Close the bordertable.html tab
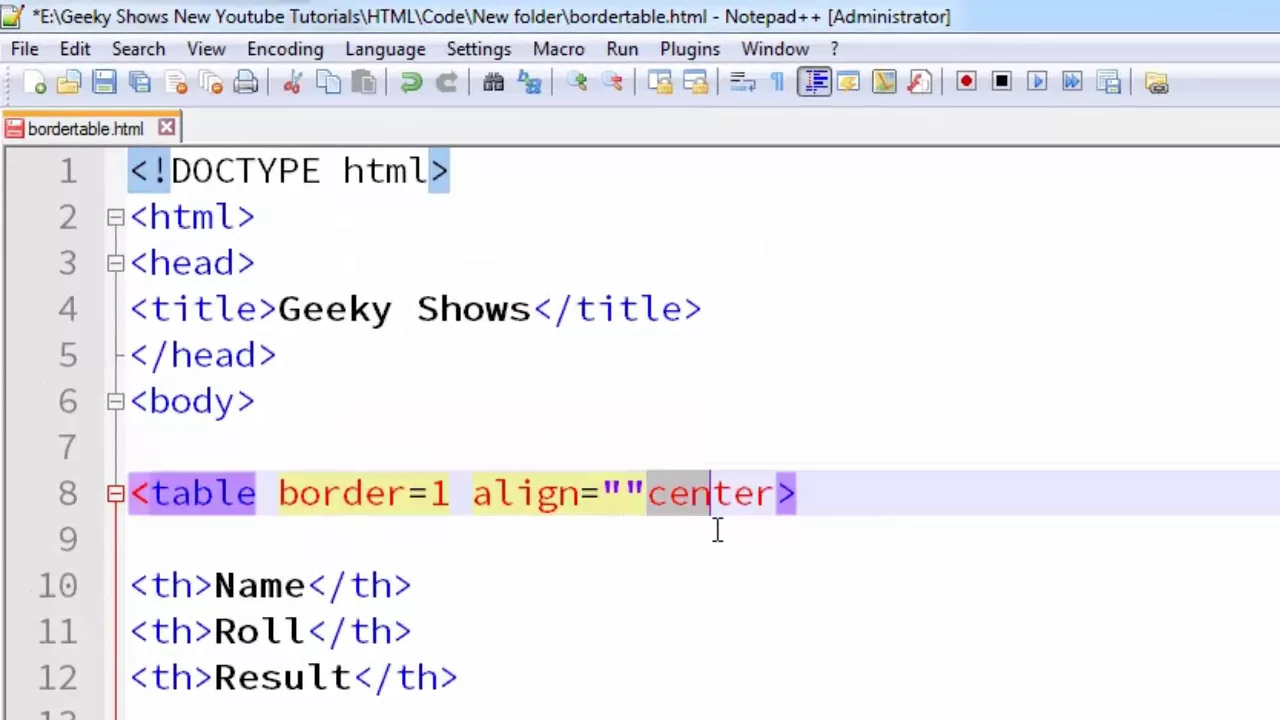1280x720 pixels. coord(167,127)
